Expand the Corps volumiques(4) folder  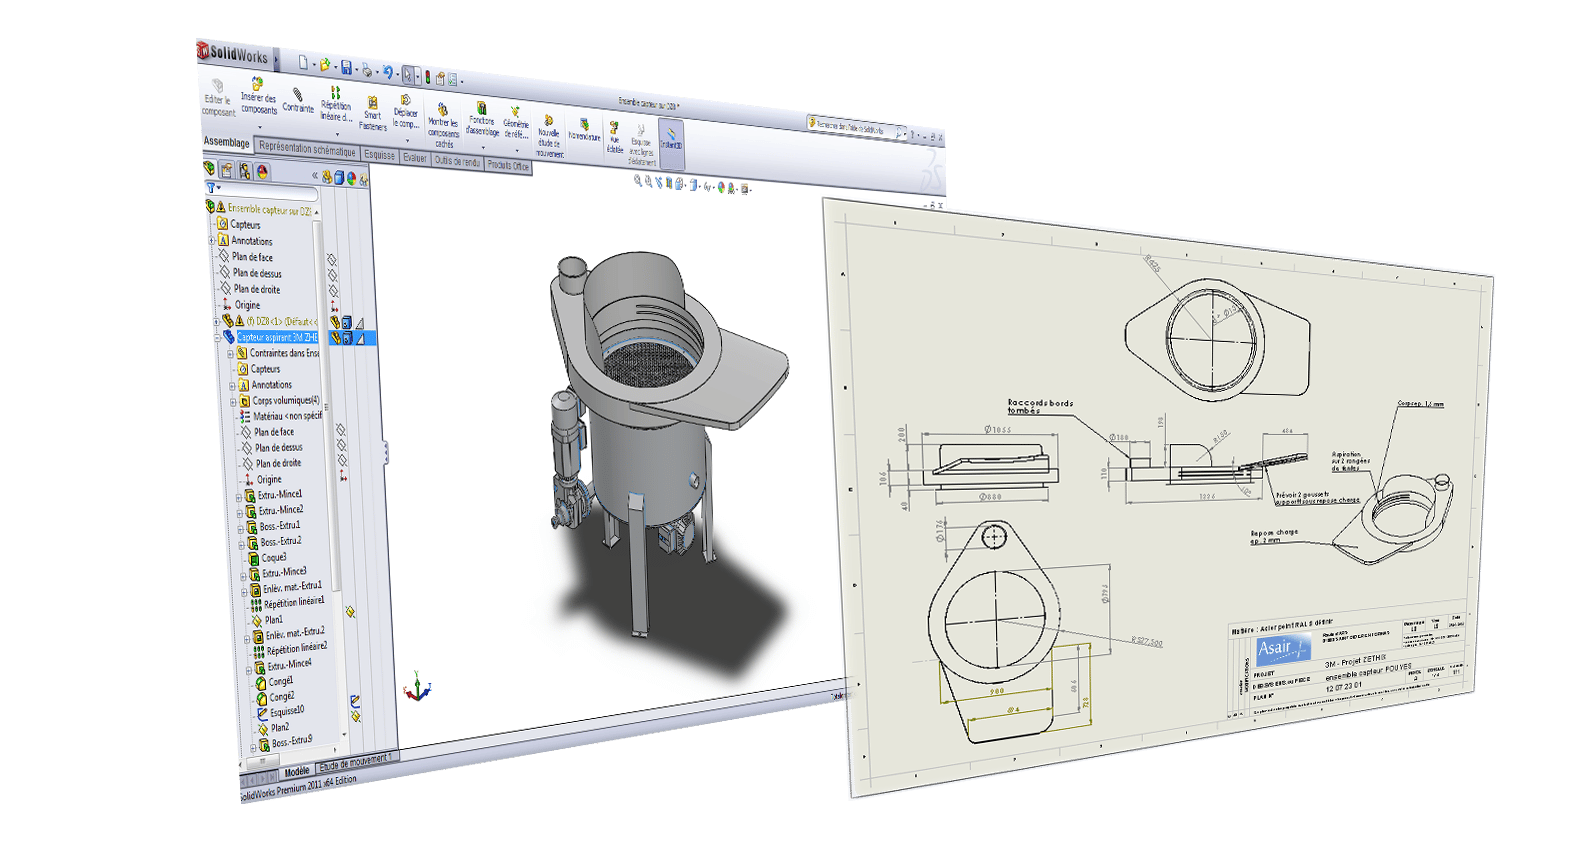(x=234, y=402)
